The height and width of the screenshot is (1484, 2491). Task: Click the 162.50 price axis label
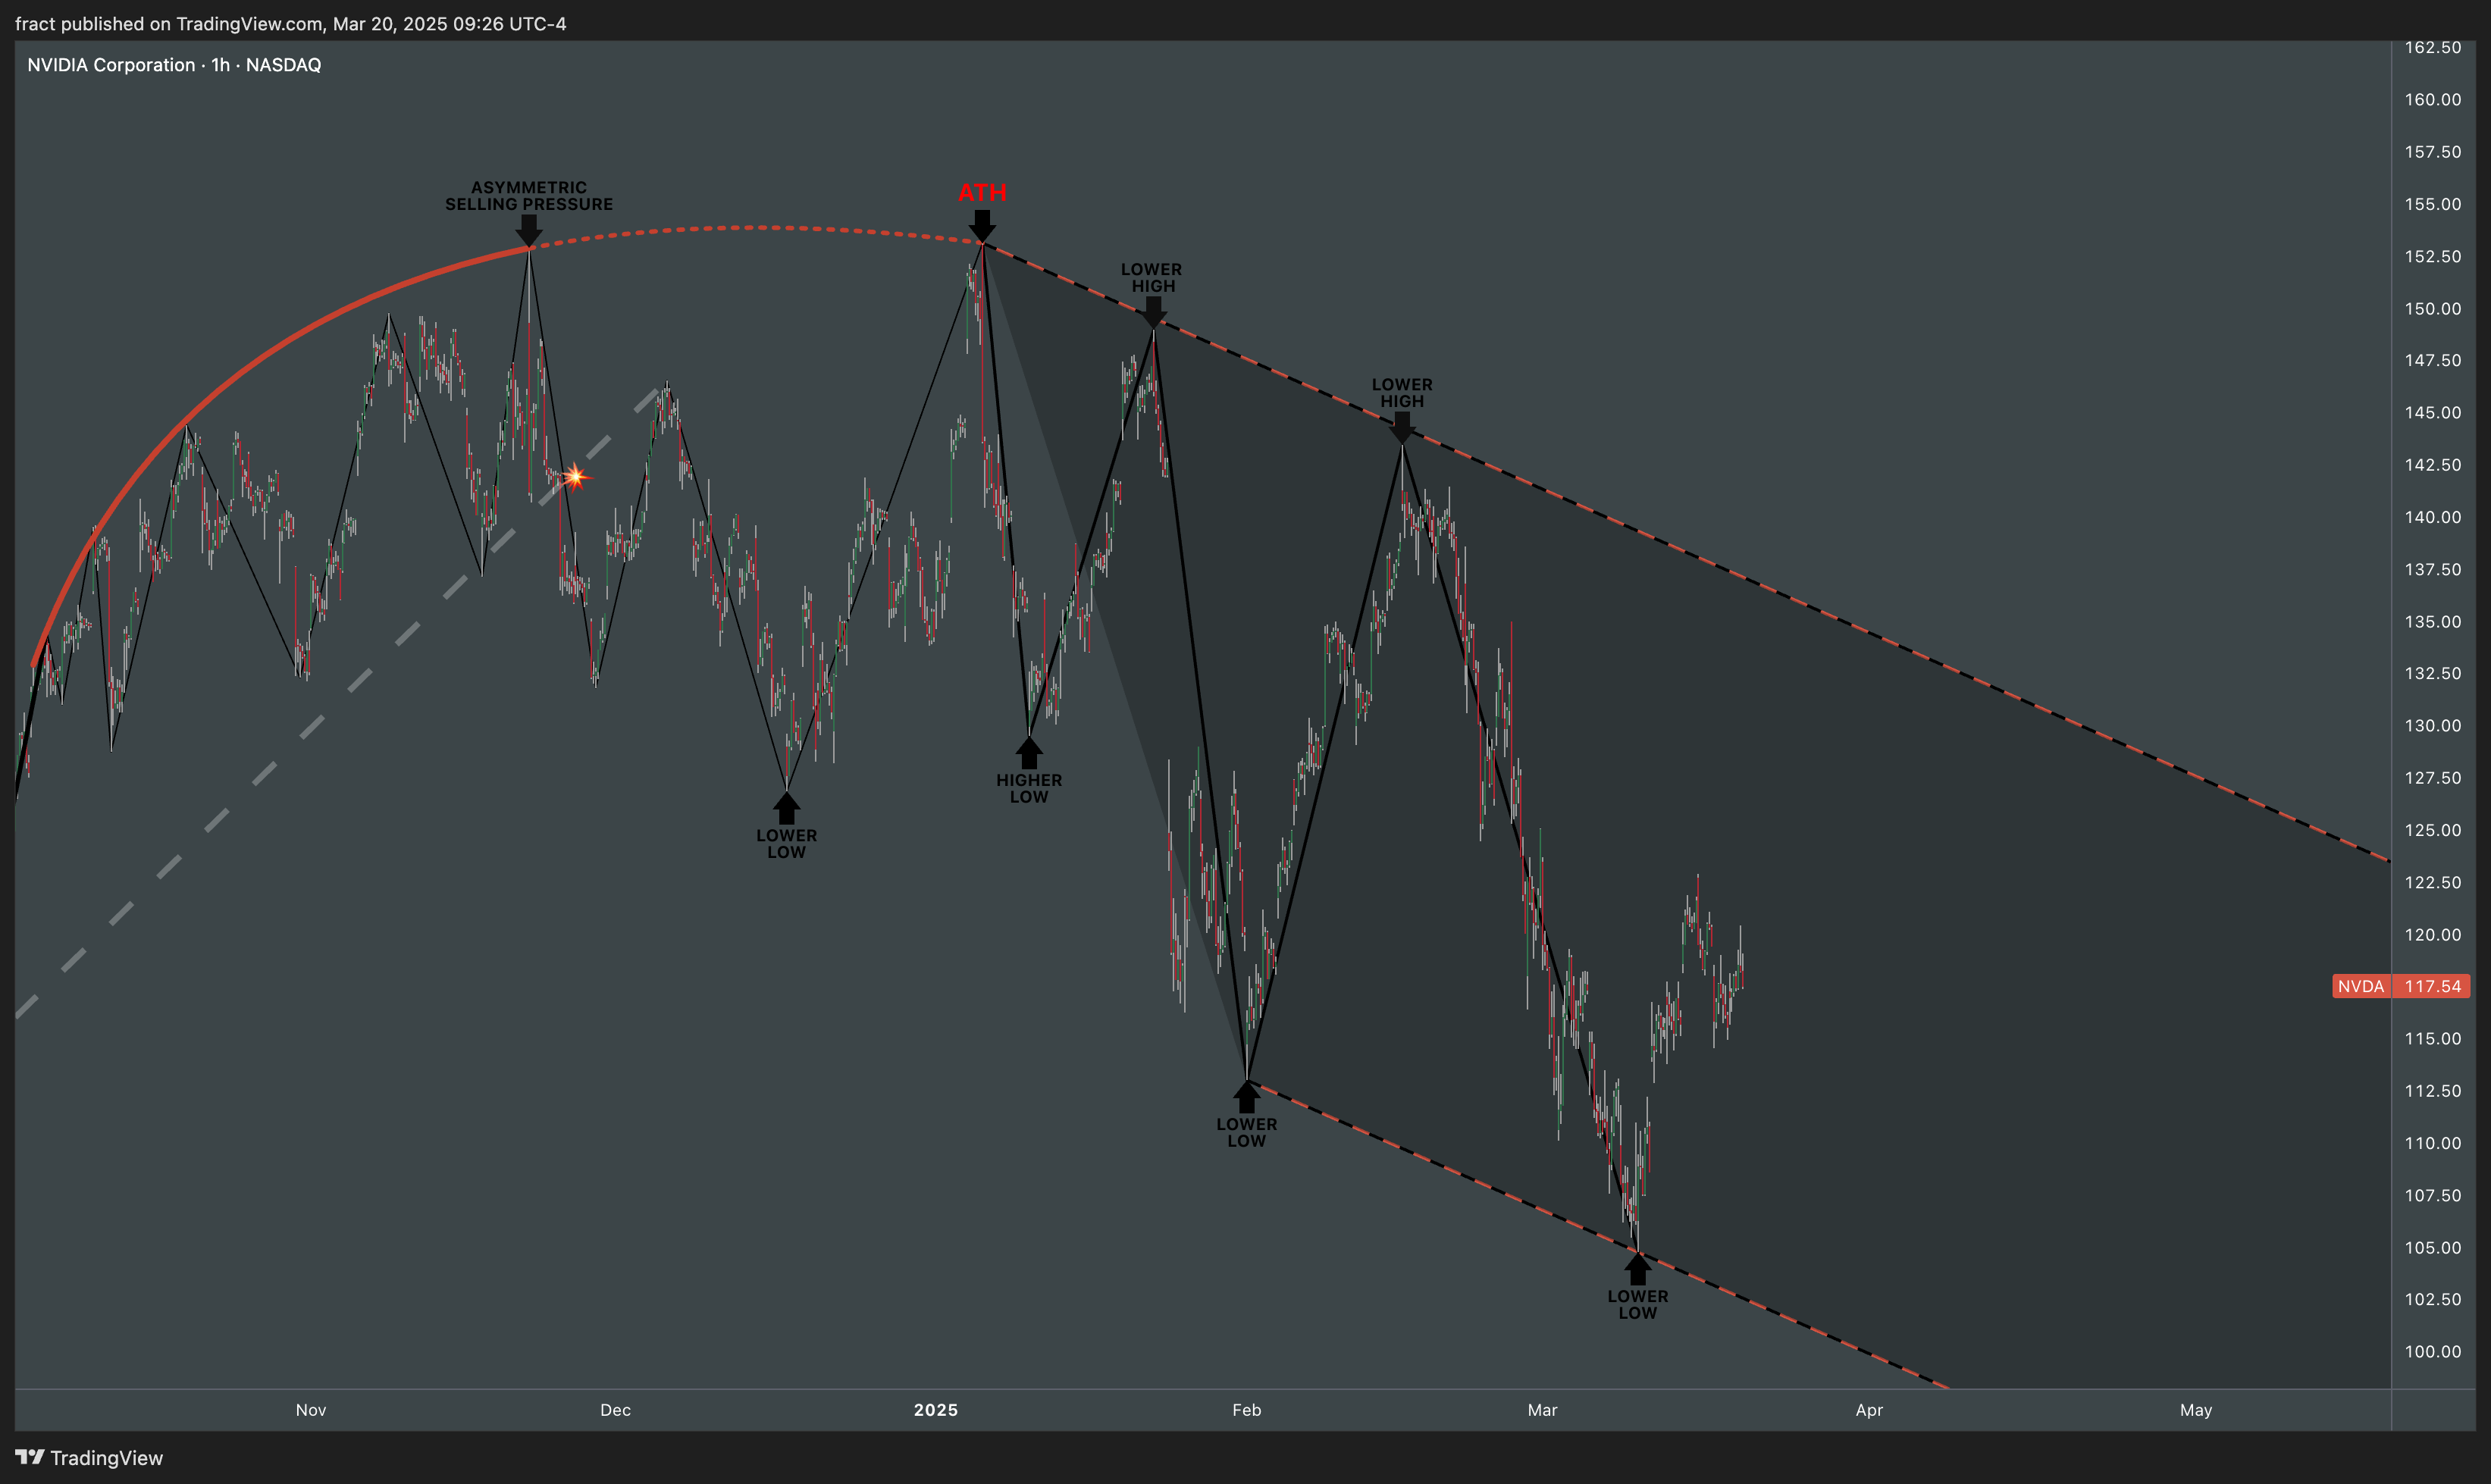pos(2432,47)
